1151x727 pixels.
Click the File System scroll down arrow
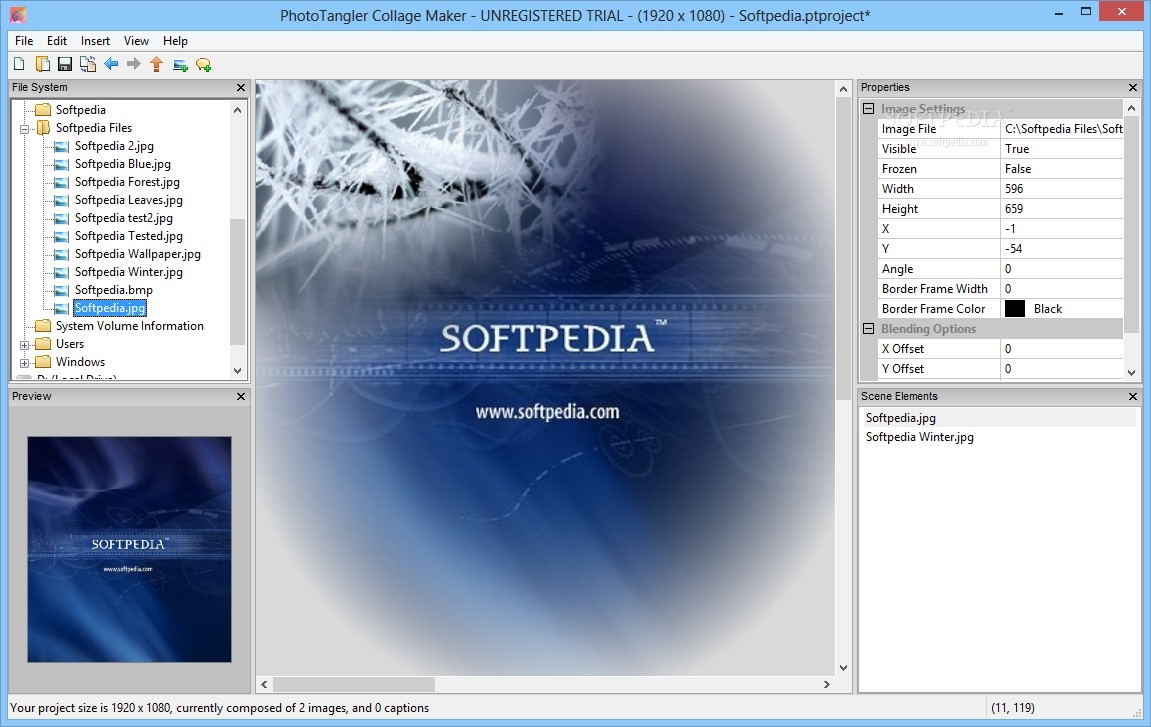237,371
